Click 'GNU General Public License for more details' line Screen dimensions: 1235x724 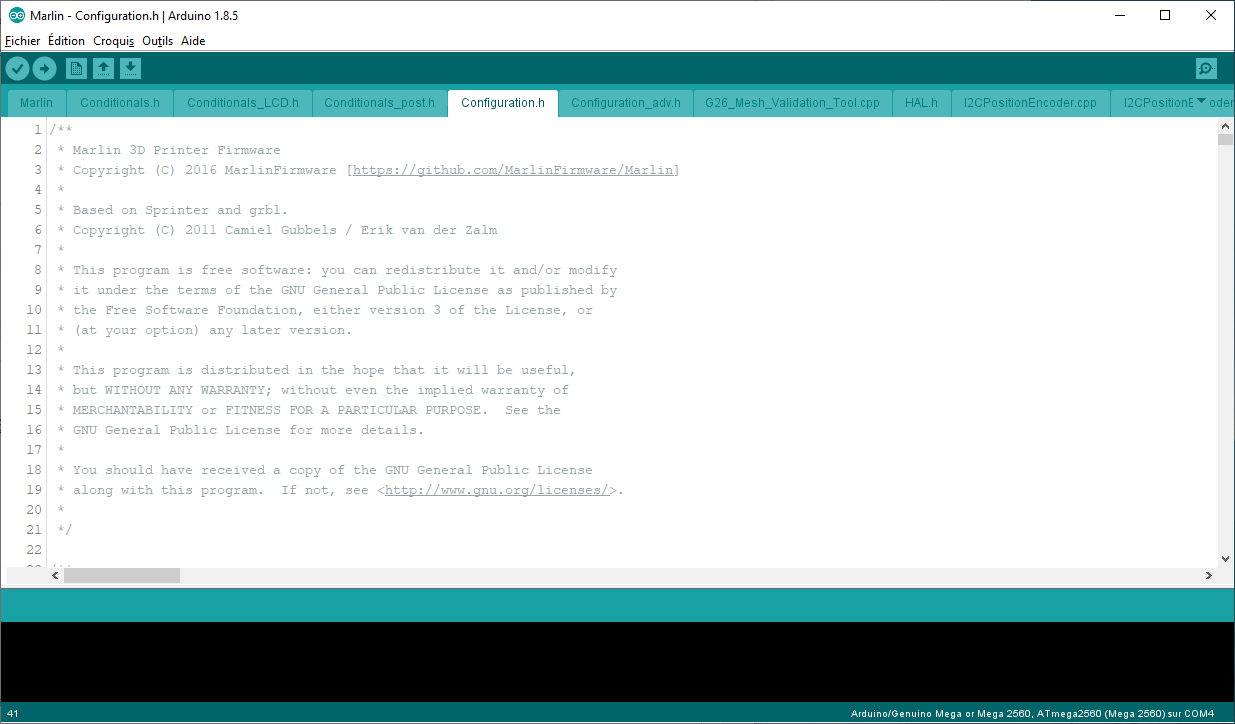coord(248,430)
